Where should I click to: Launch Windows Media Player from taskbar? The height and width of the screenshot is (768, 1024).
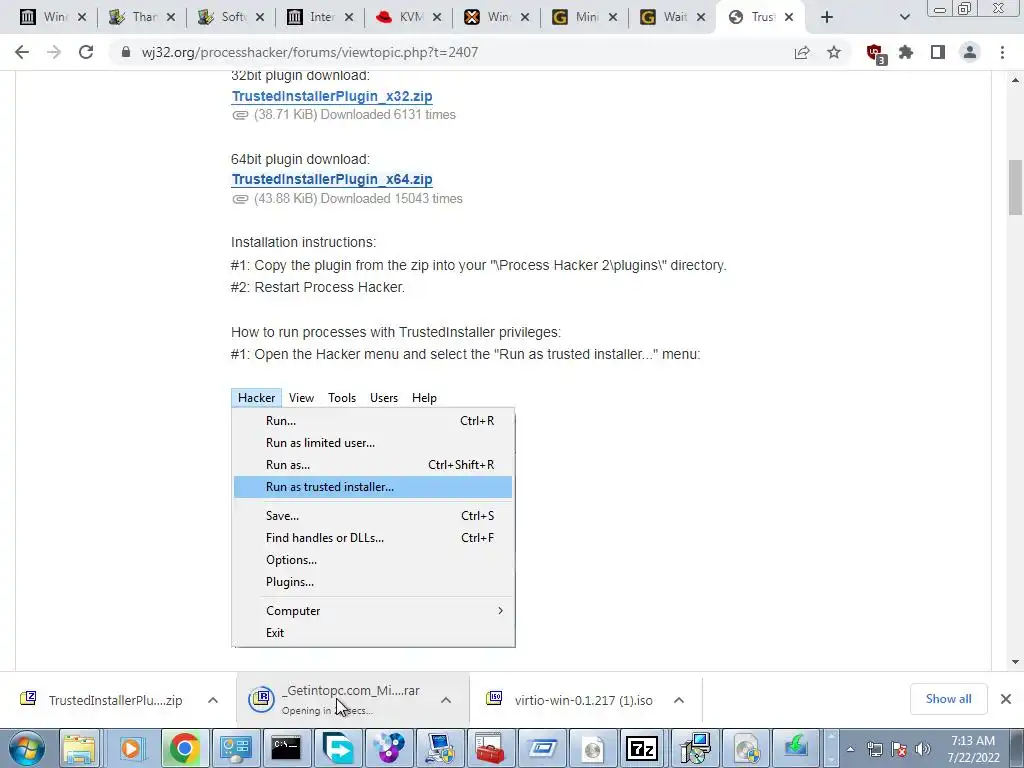pyautogui.click(x=131, y=748)
